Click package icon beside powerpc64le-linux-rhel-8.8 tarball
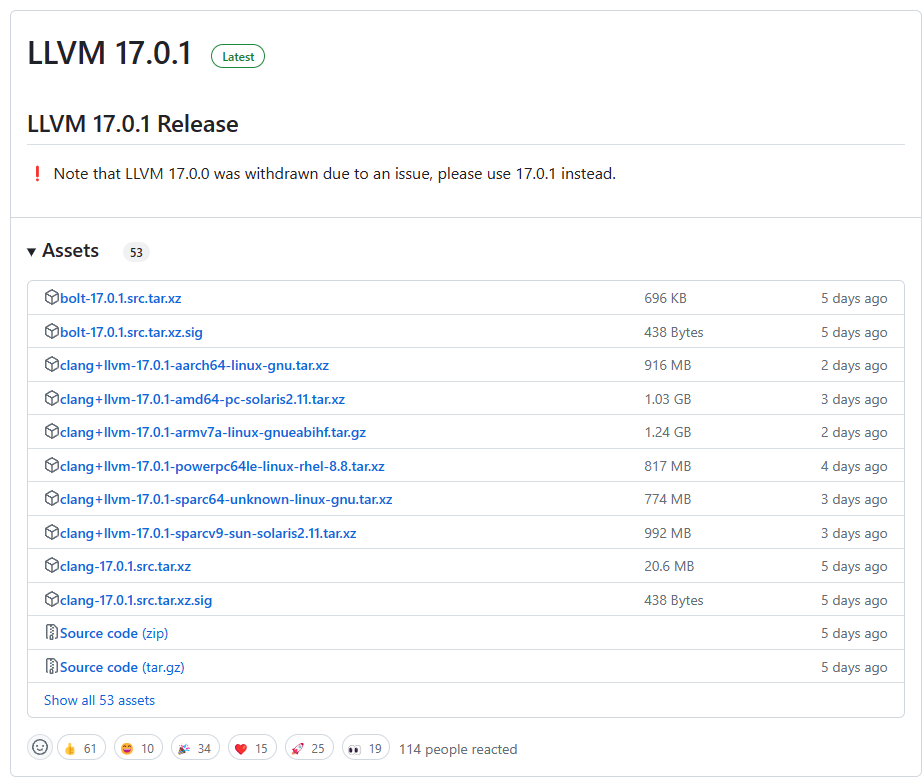The image size is (923, 784). 52,466
